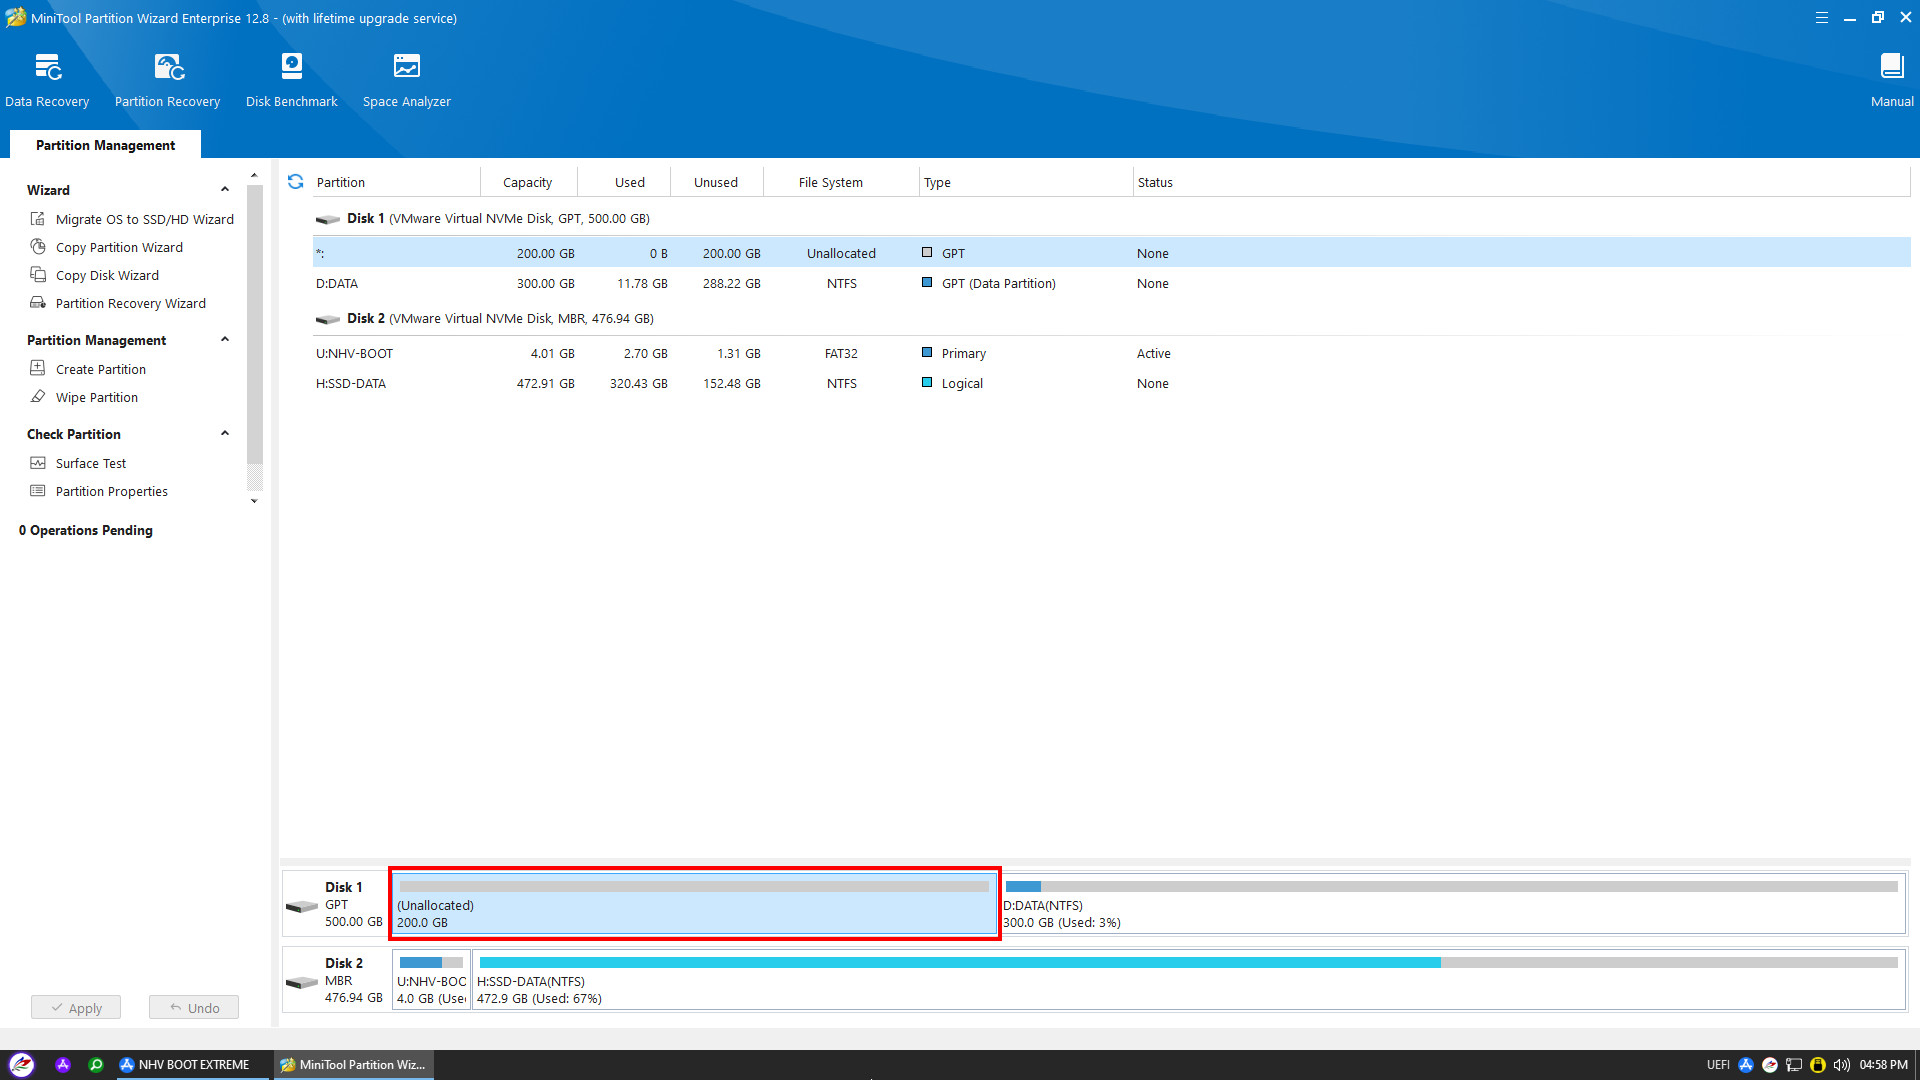
Task: Click the Apply button
Action: (x=76, y=1008)
